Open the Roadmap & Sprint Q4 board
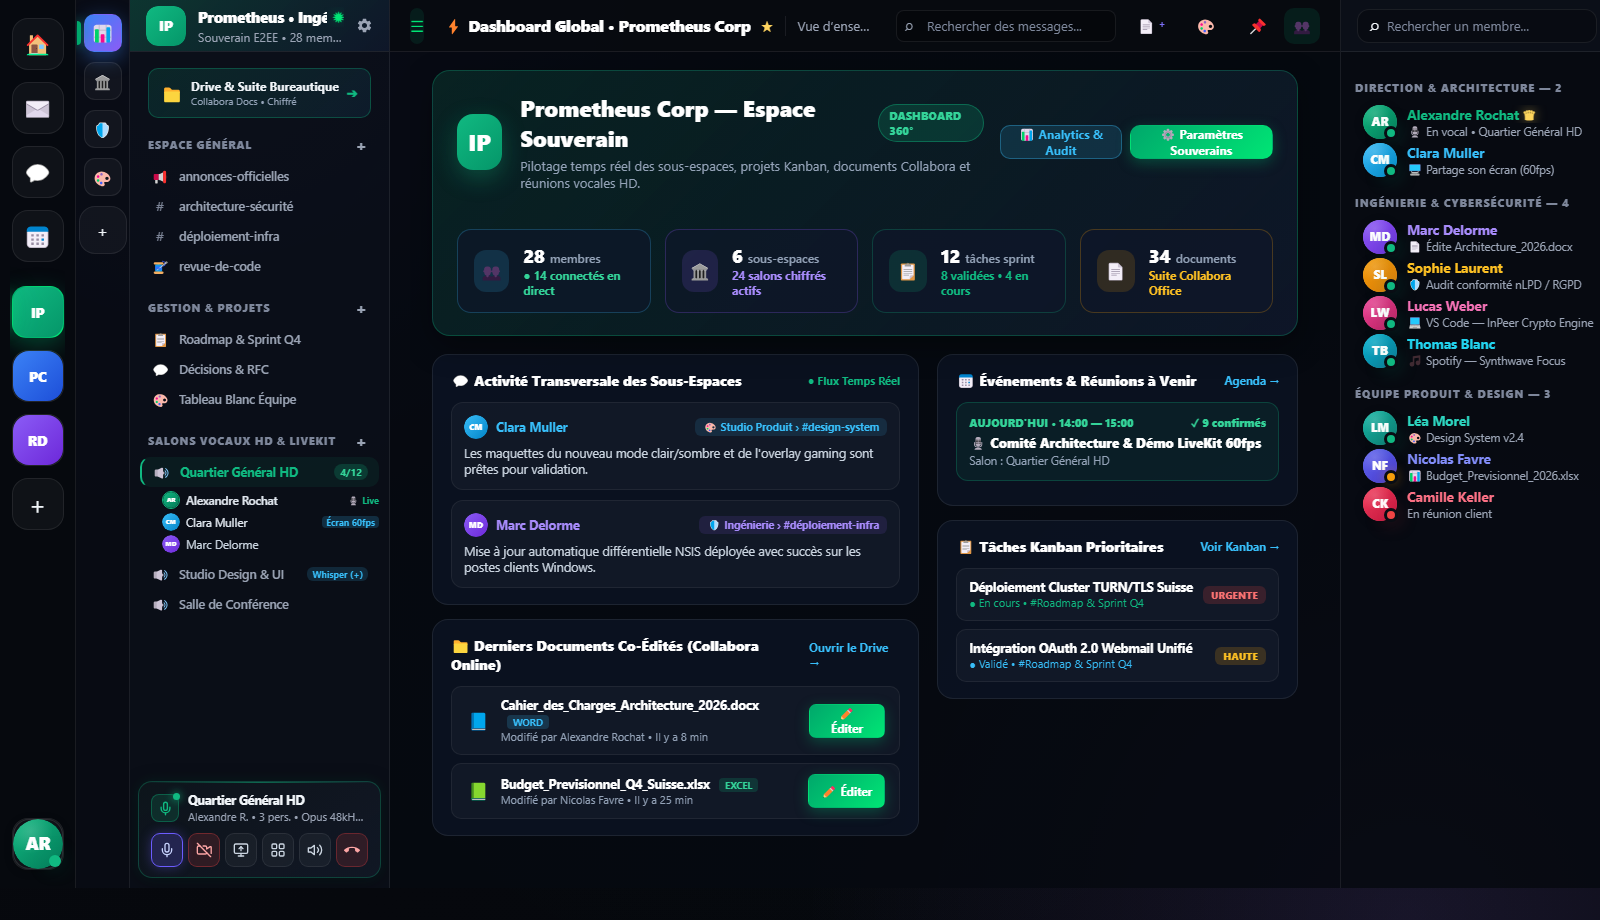This screenshot has width=1600, height=920. tap(260, 340)
